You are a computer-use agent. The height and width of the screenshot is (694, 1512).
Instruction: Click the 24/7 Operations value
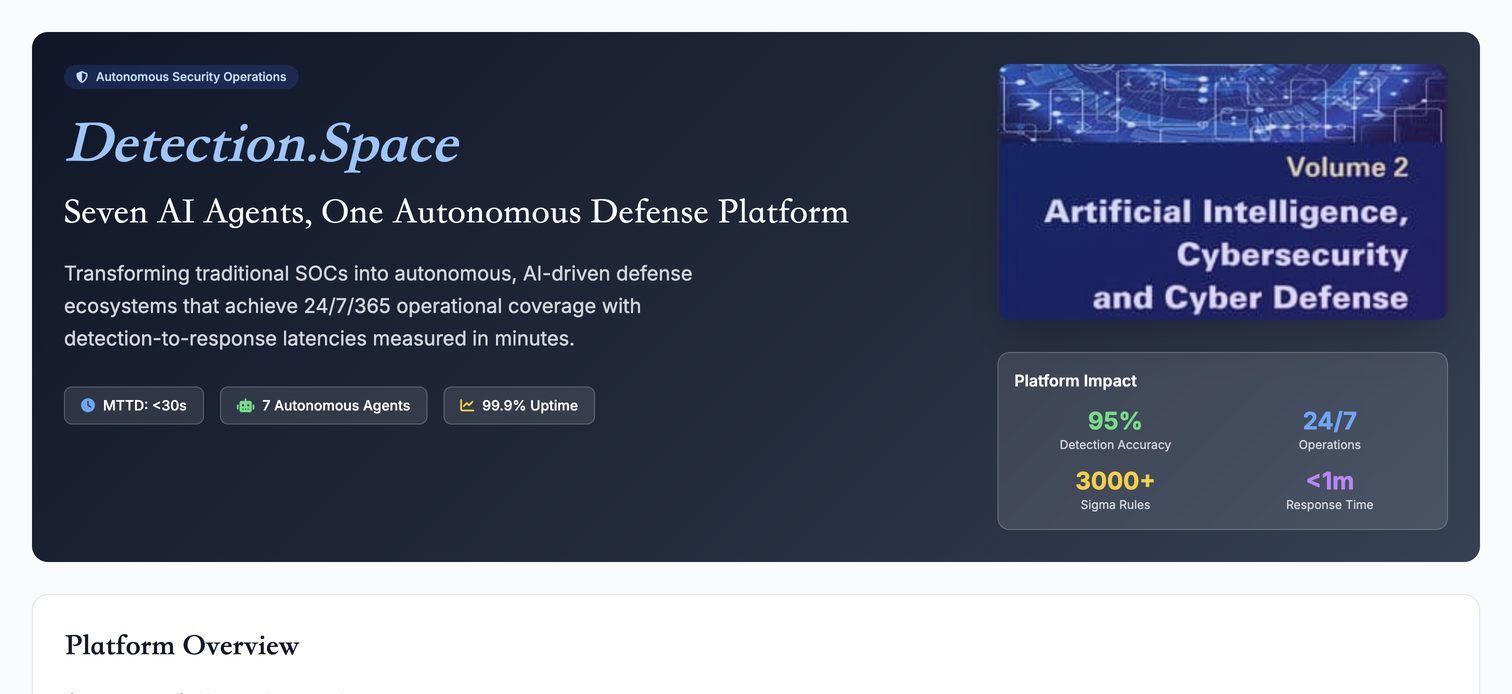pos(1329,421)
